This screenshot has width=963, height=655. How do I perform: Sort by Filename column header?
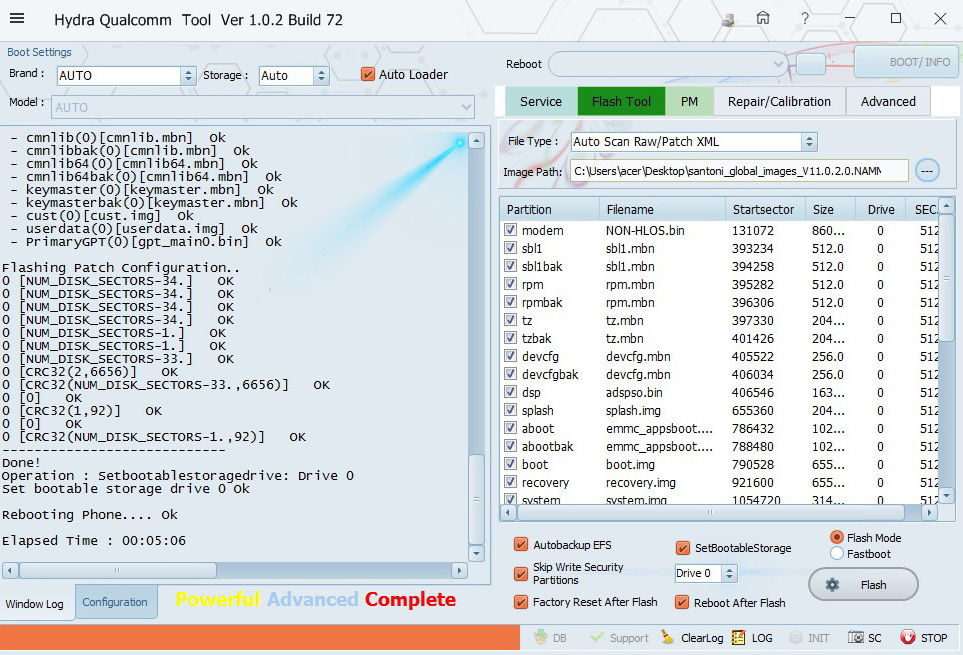(x=662, y=209)
